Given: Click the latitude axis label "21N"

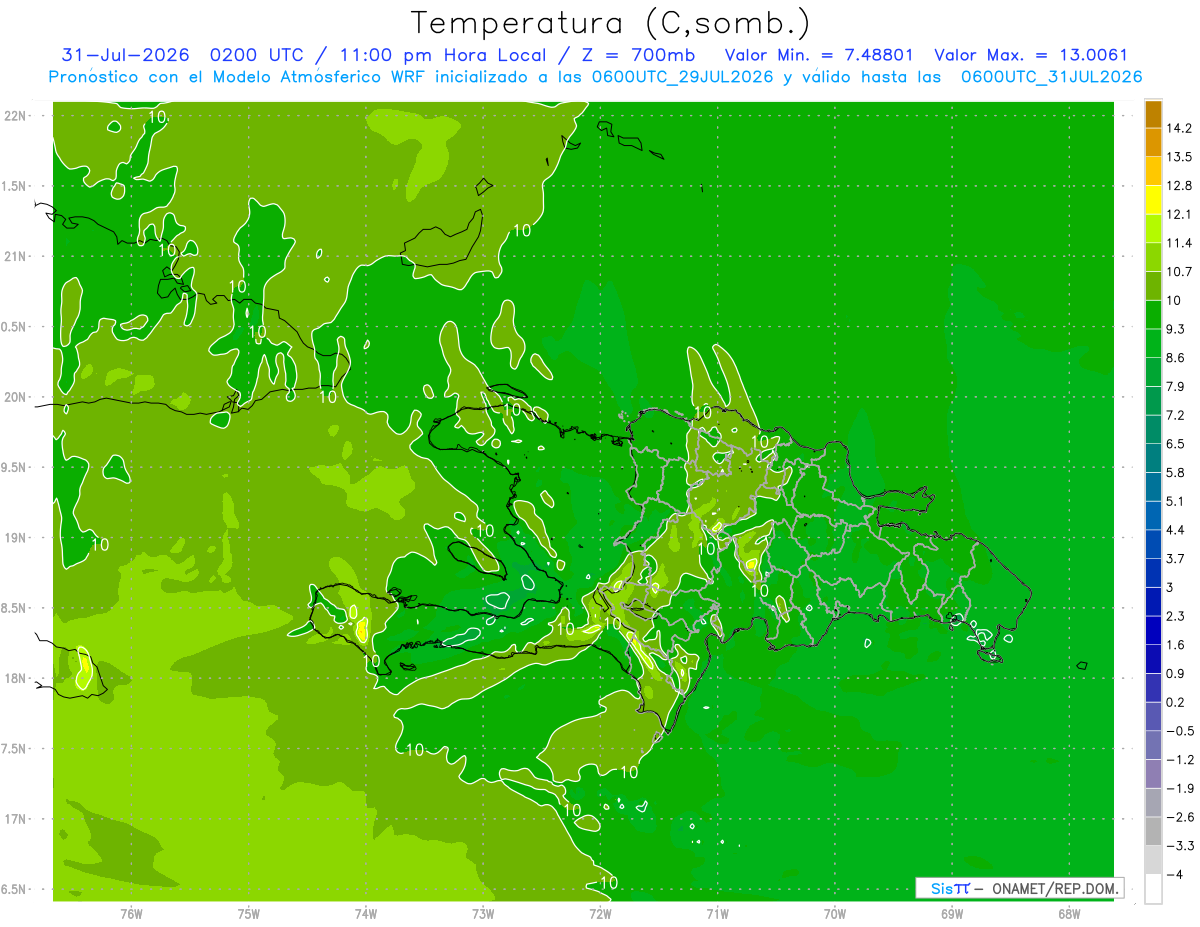Looking at the screenshot, I should coord(15,257).
